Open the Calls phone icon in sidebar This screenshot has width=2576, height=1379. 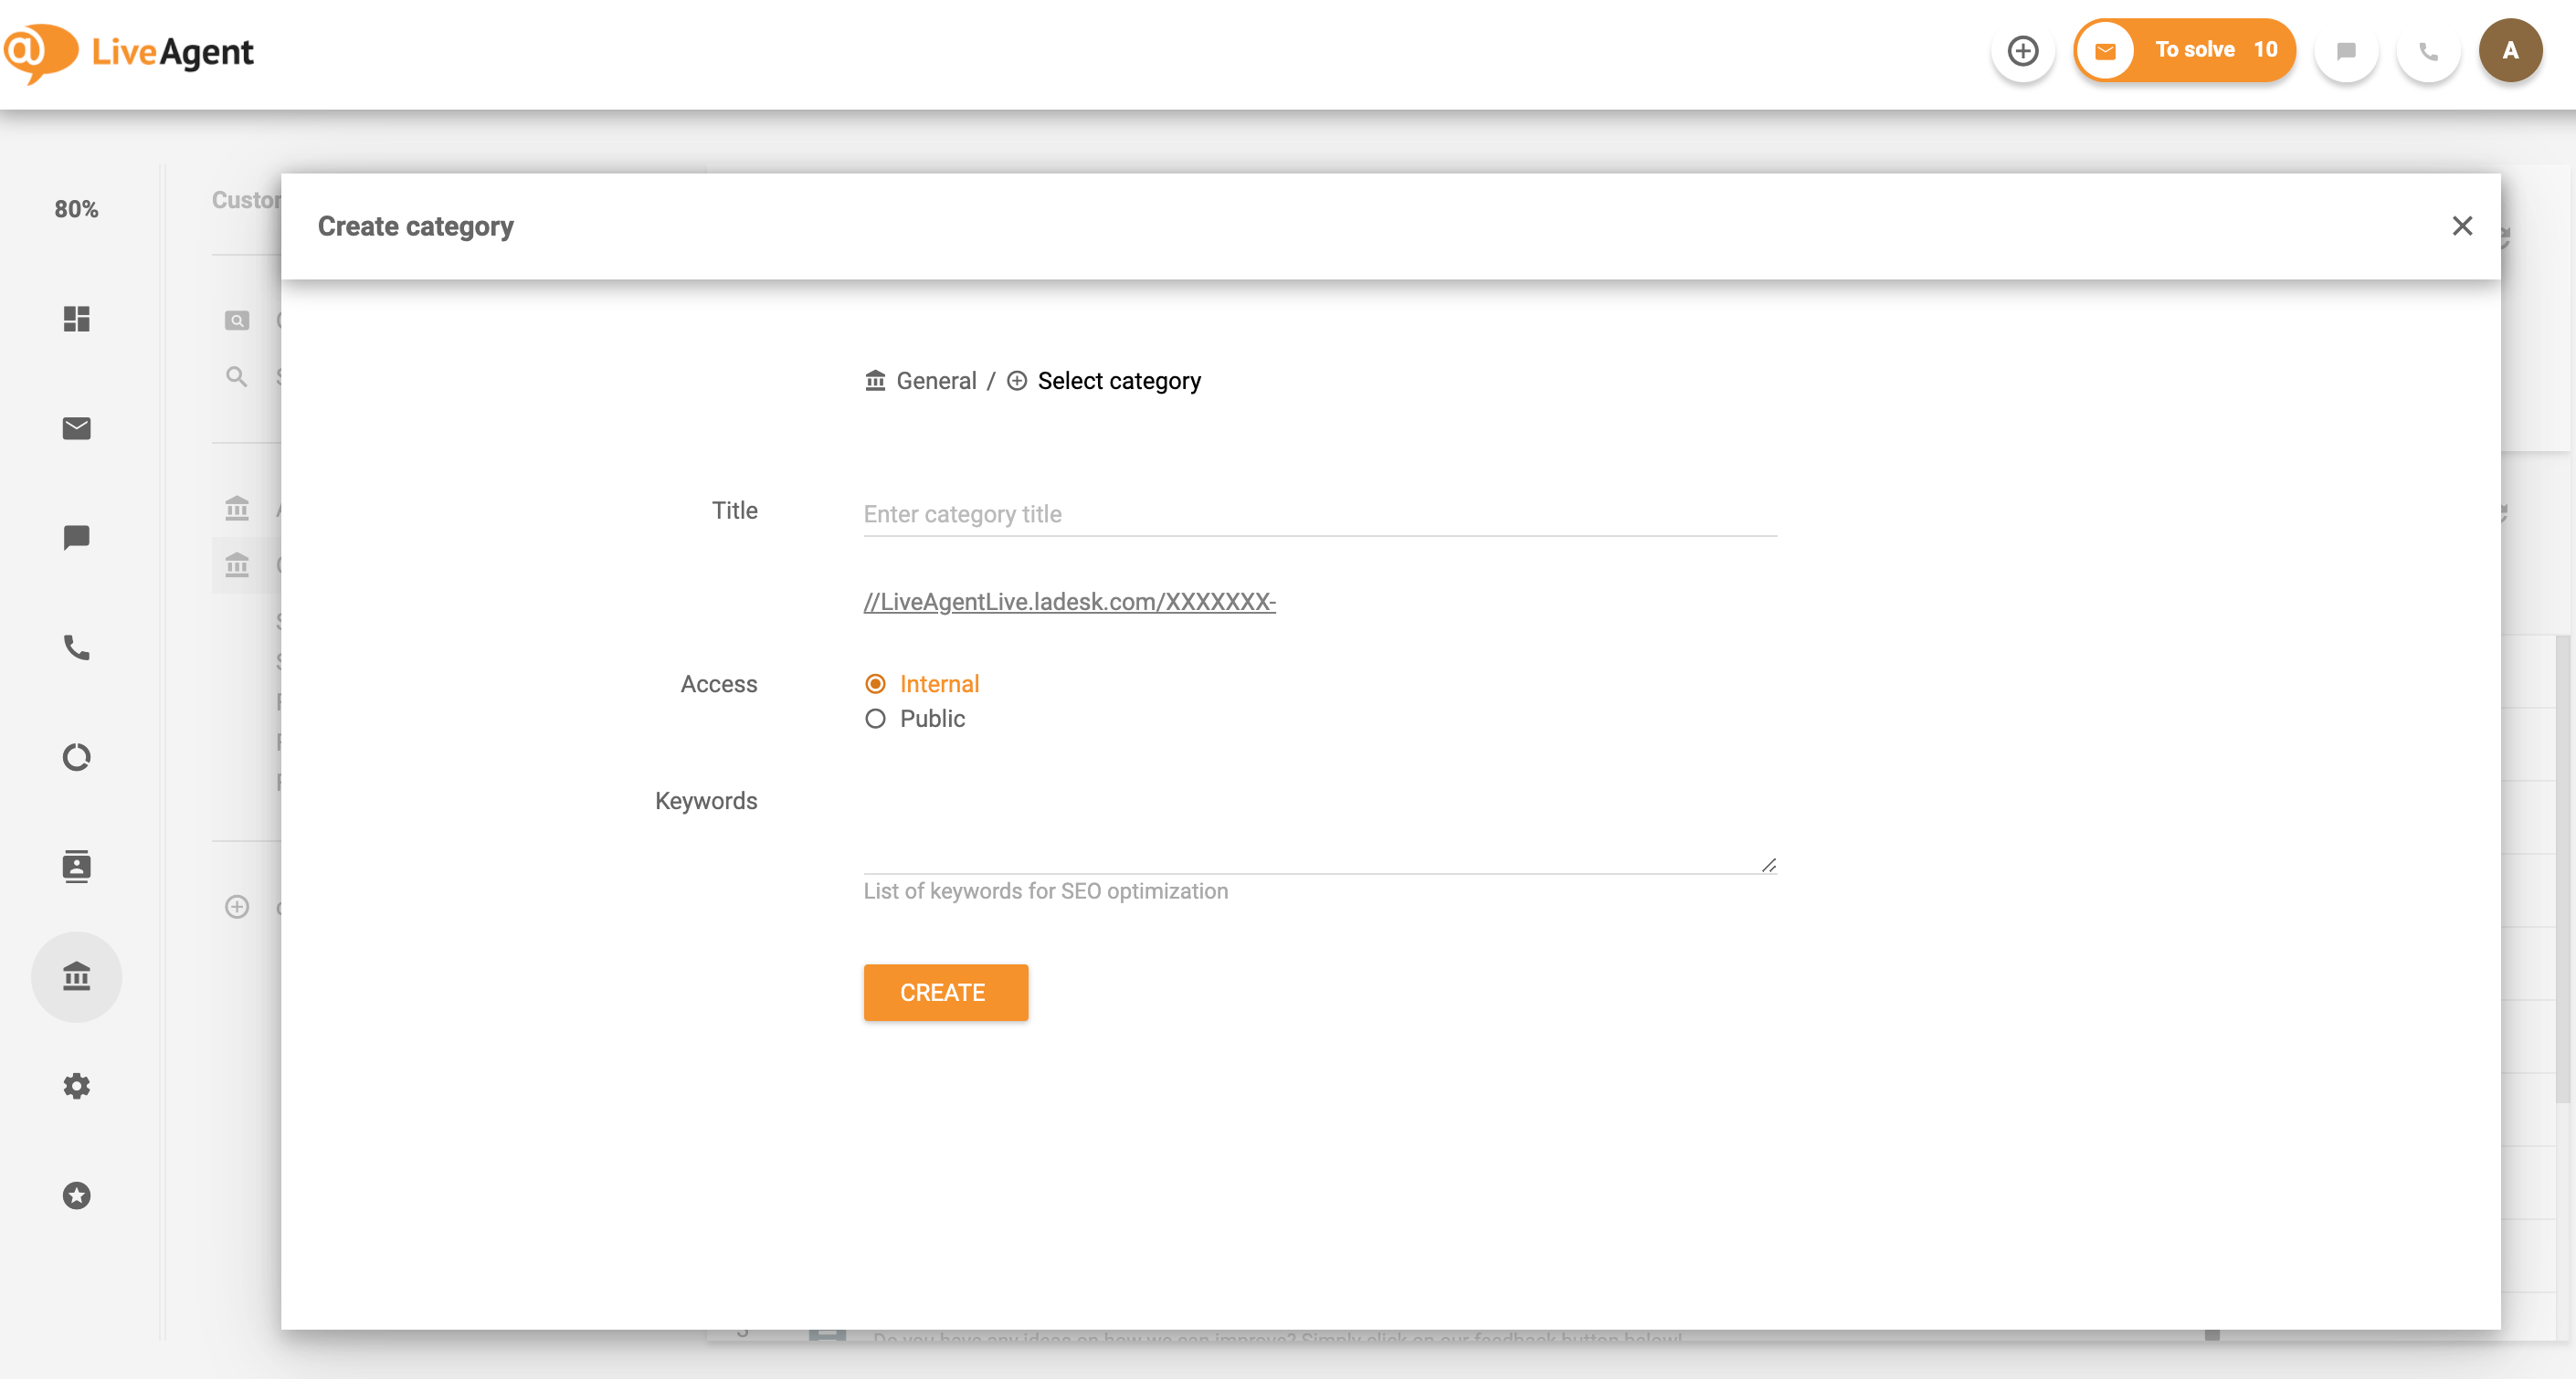coord(76,647)
